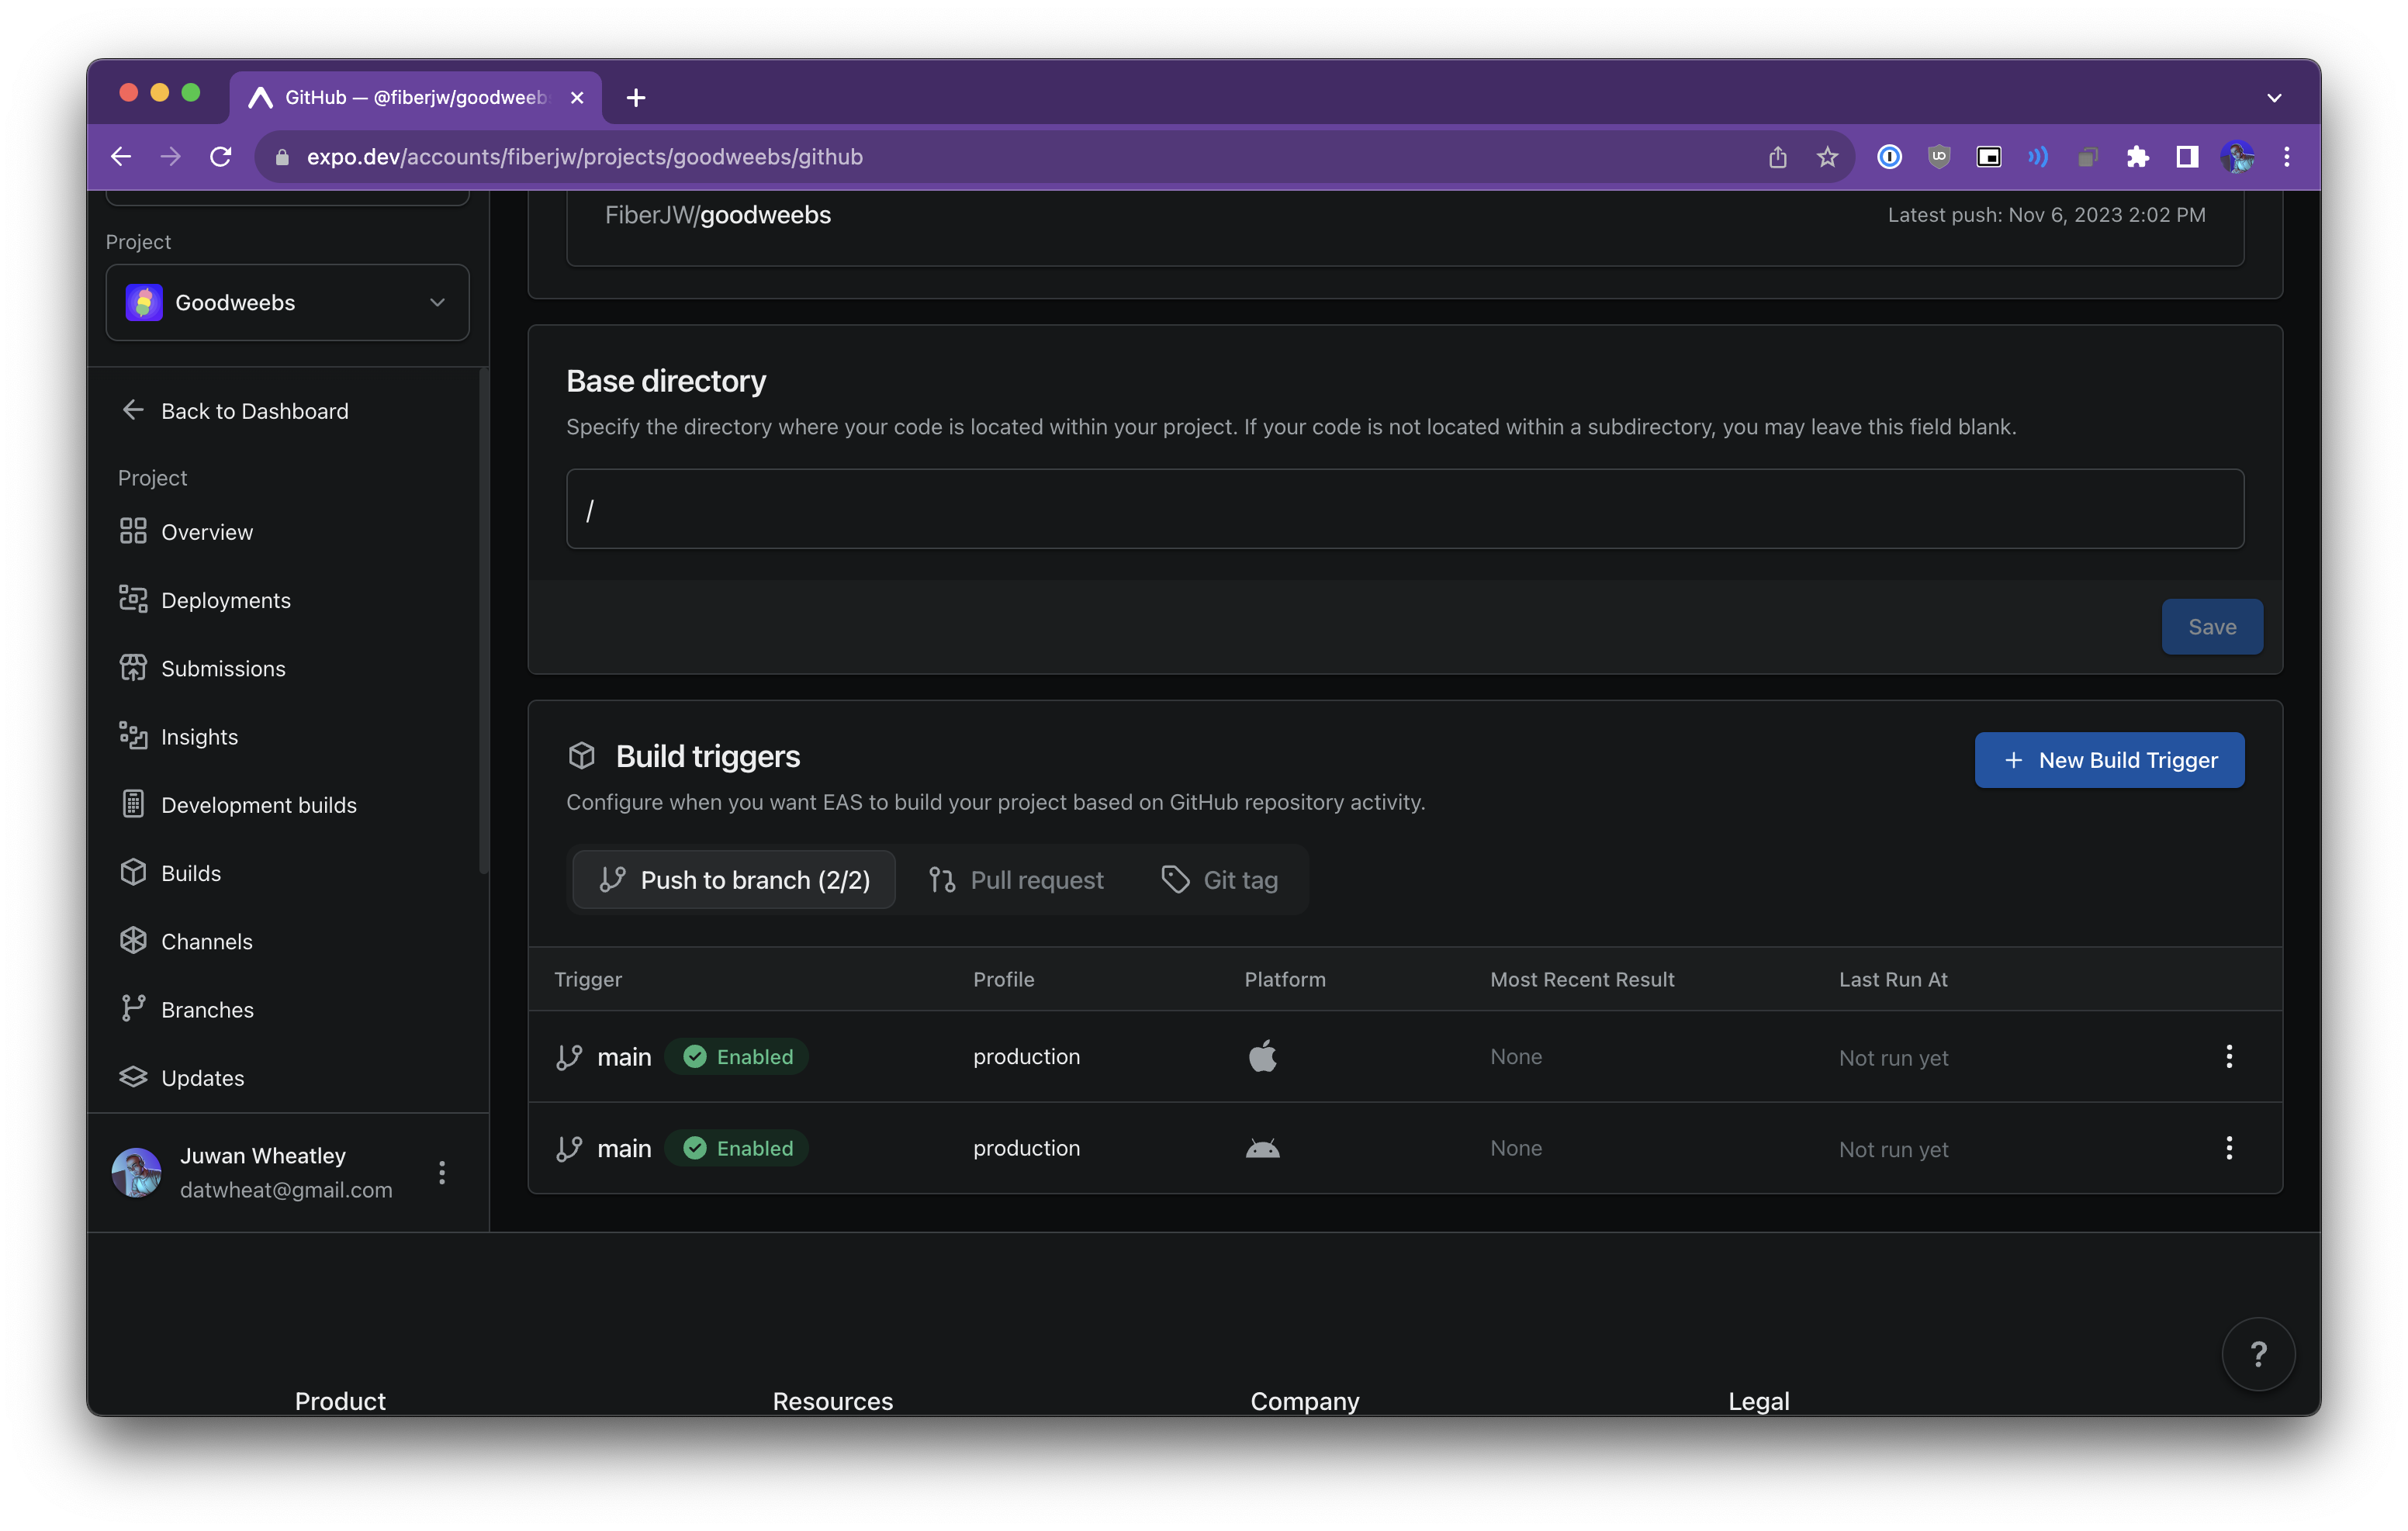Select the Push to branch (2/2) tab
Viewport: 2408px width, 1531px height.
click(x=734, y=879)
